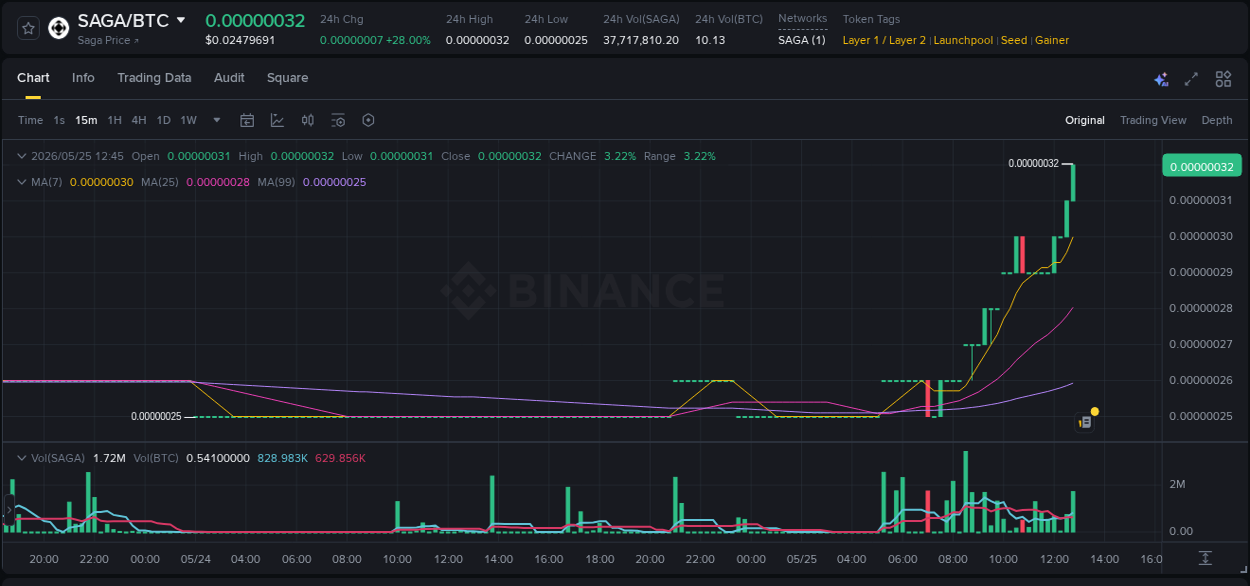Viewport: 1250px width, 586px height.
Task: Click the USD price $0.02479691
Action: point(240,40)
